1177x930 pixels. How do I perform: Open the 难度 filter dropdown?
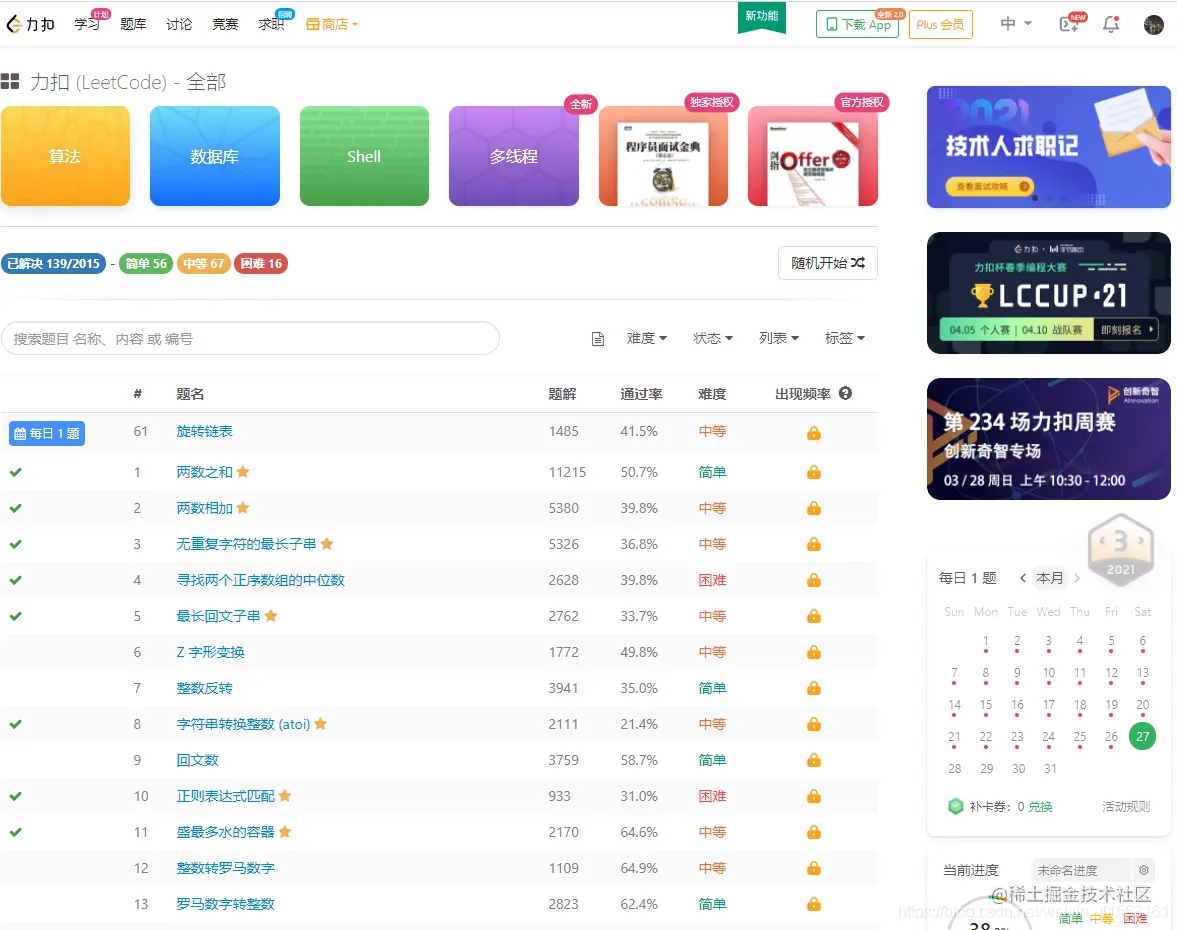pos(647,338)
